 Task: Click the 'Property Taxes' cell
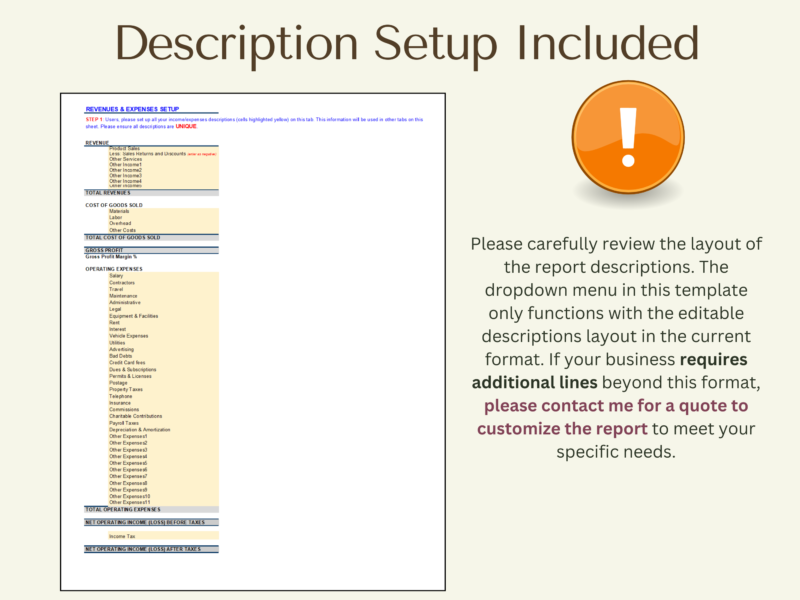(163, 389)
